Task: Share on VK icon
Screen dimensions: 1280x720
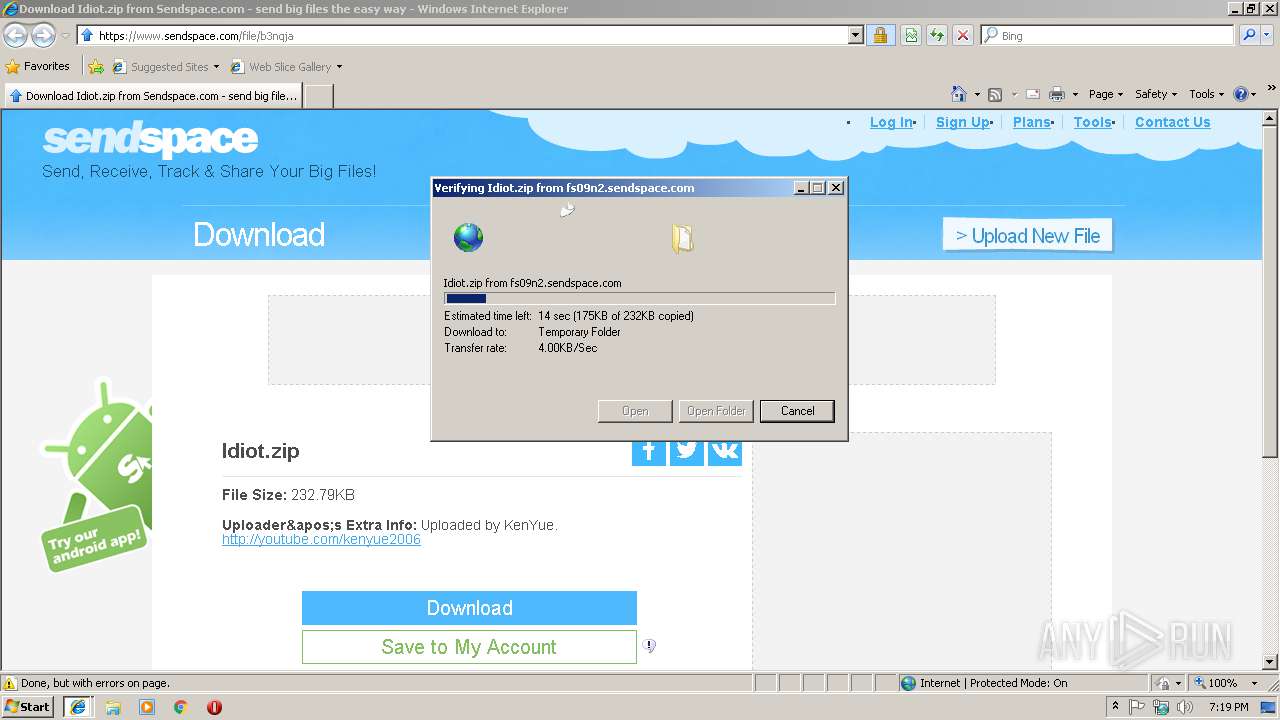Action: tap(725, 450)
